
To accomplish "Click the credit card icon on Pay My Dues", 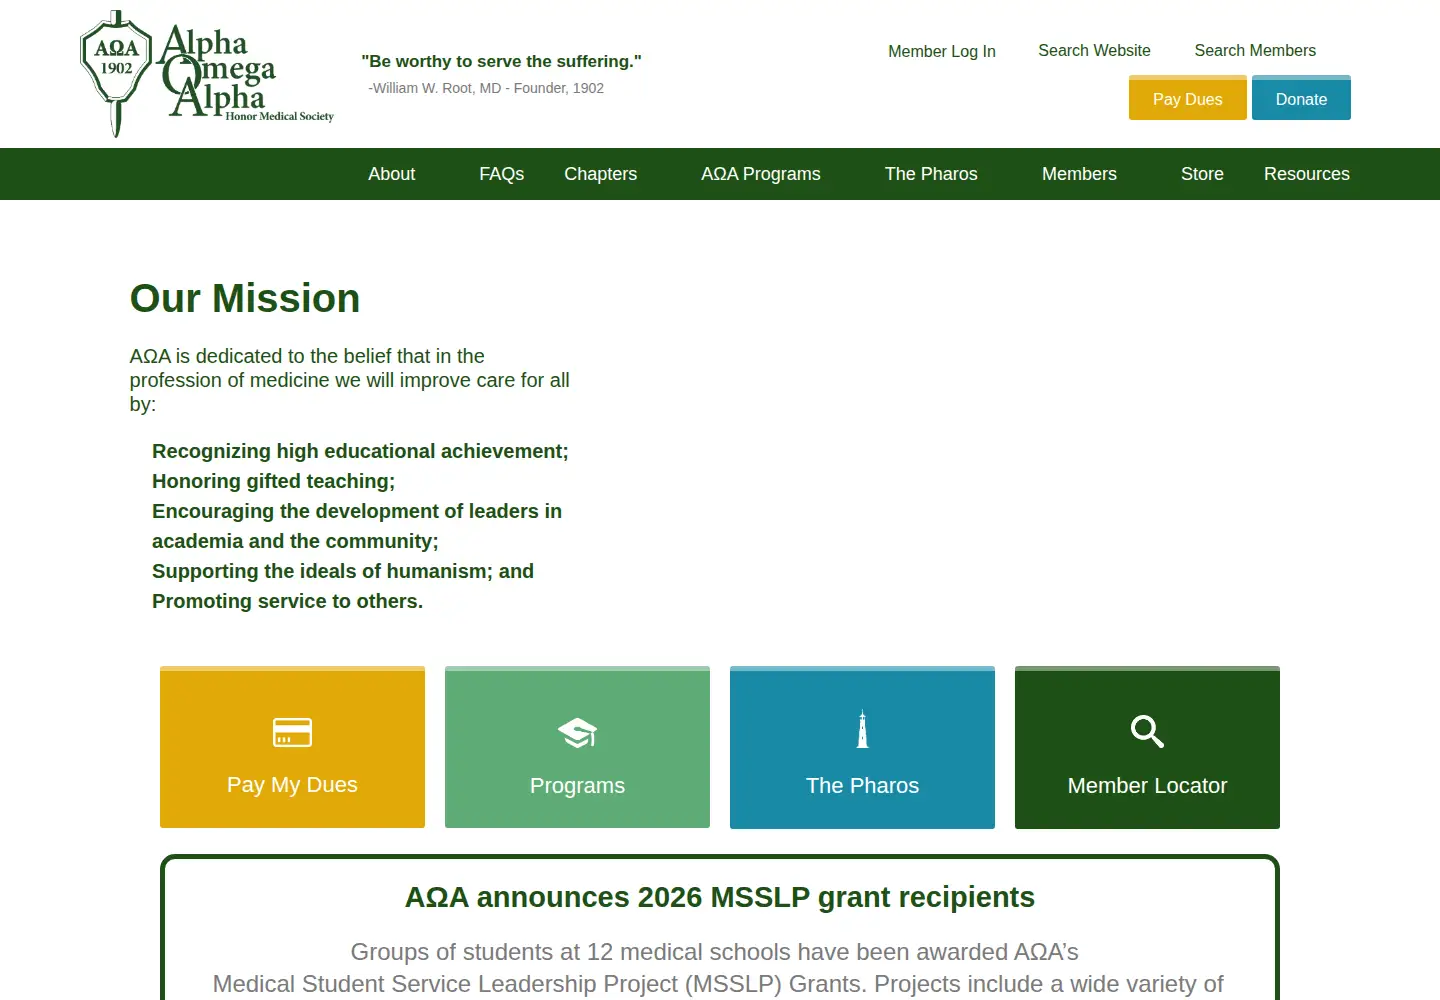I will tap(292, 732).
